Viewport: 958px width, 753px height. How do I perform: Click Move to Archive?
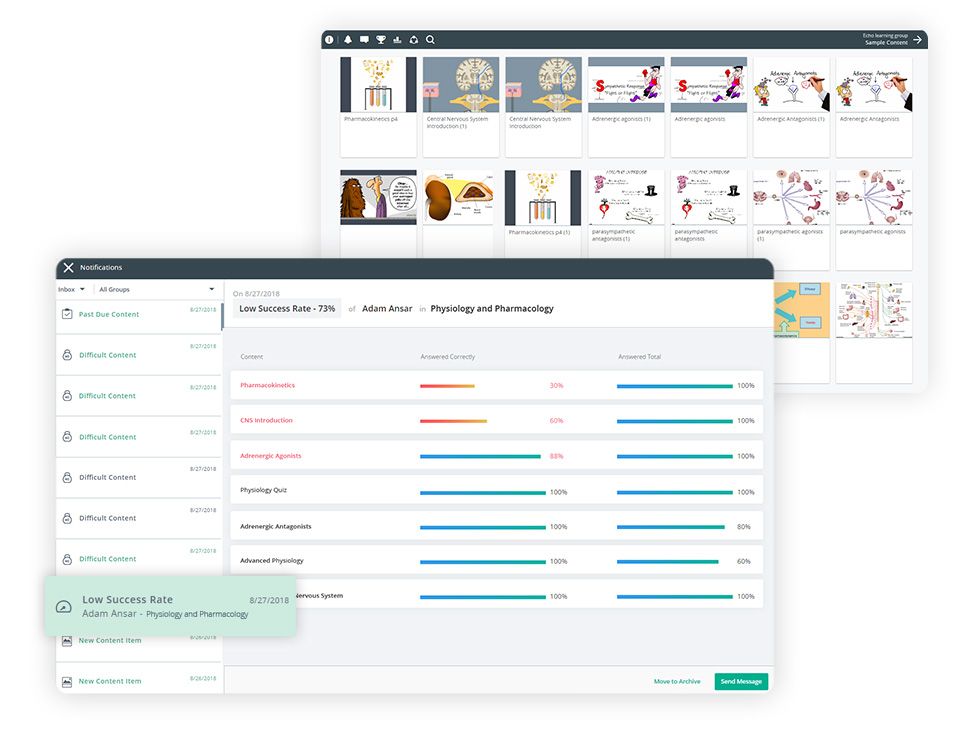[x=677, y=681]
